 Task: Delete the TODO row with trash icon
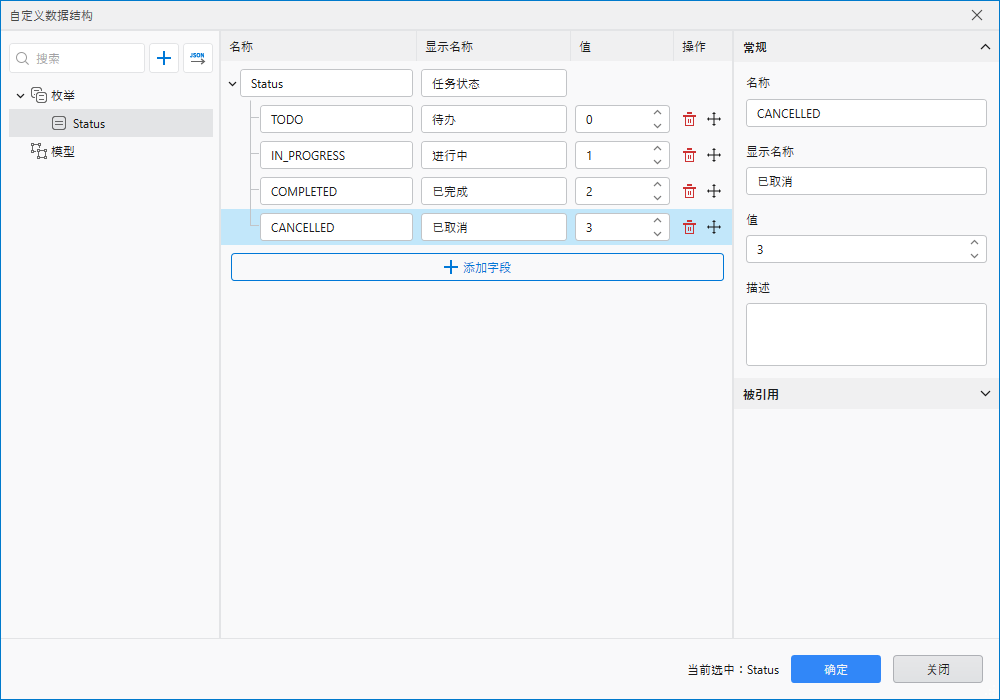click(689, 119)
